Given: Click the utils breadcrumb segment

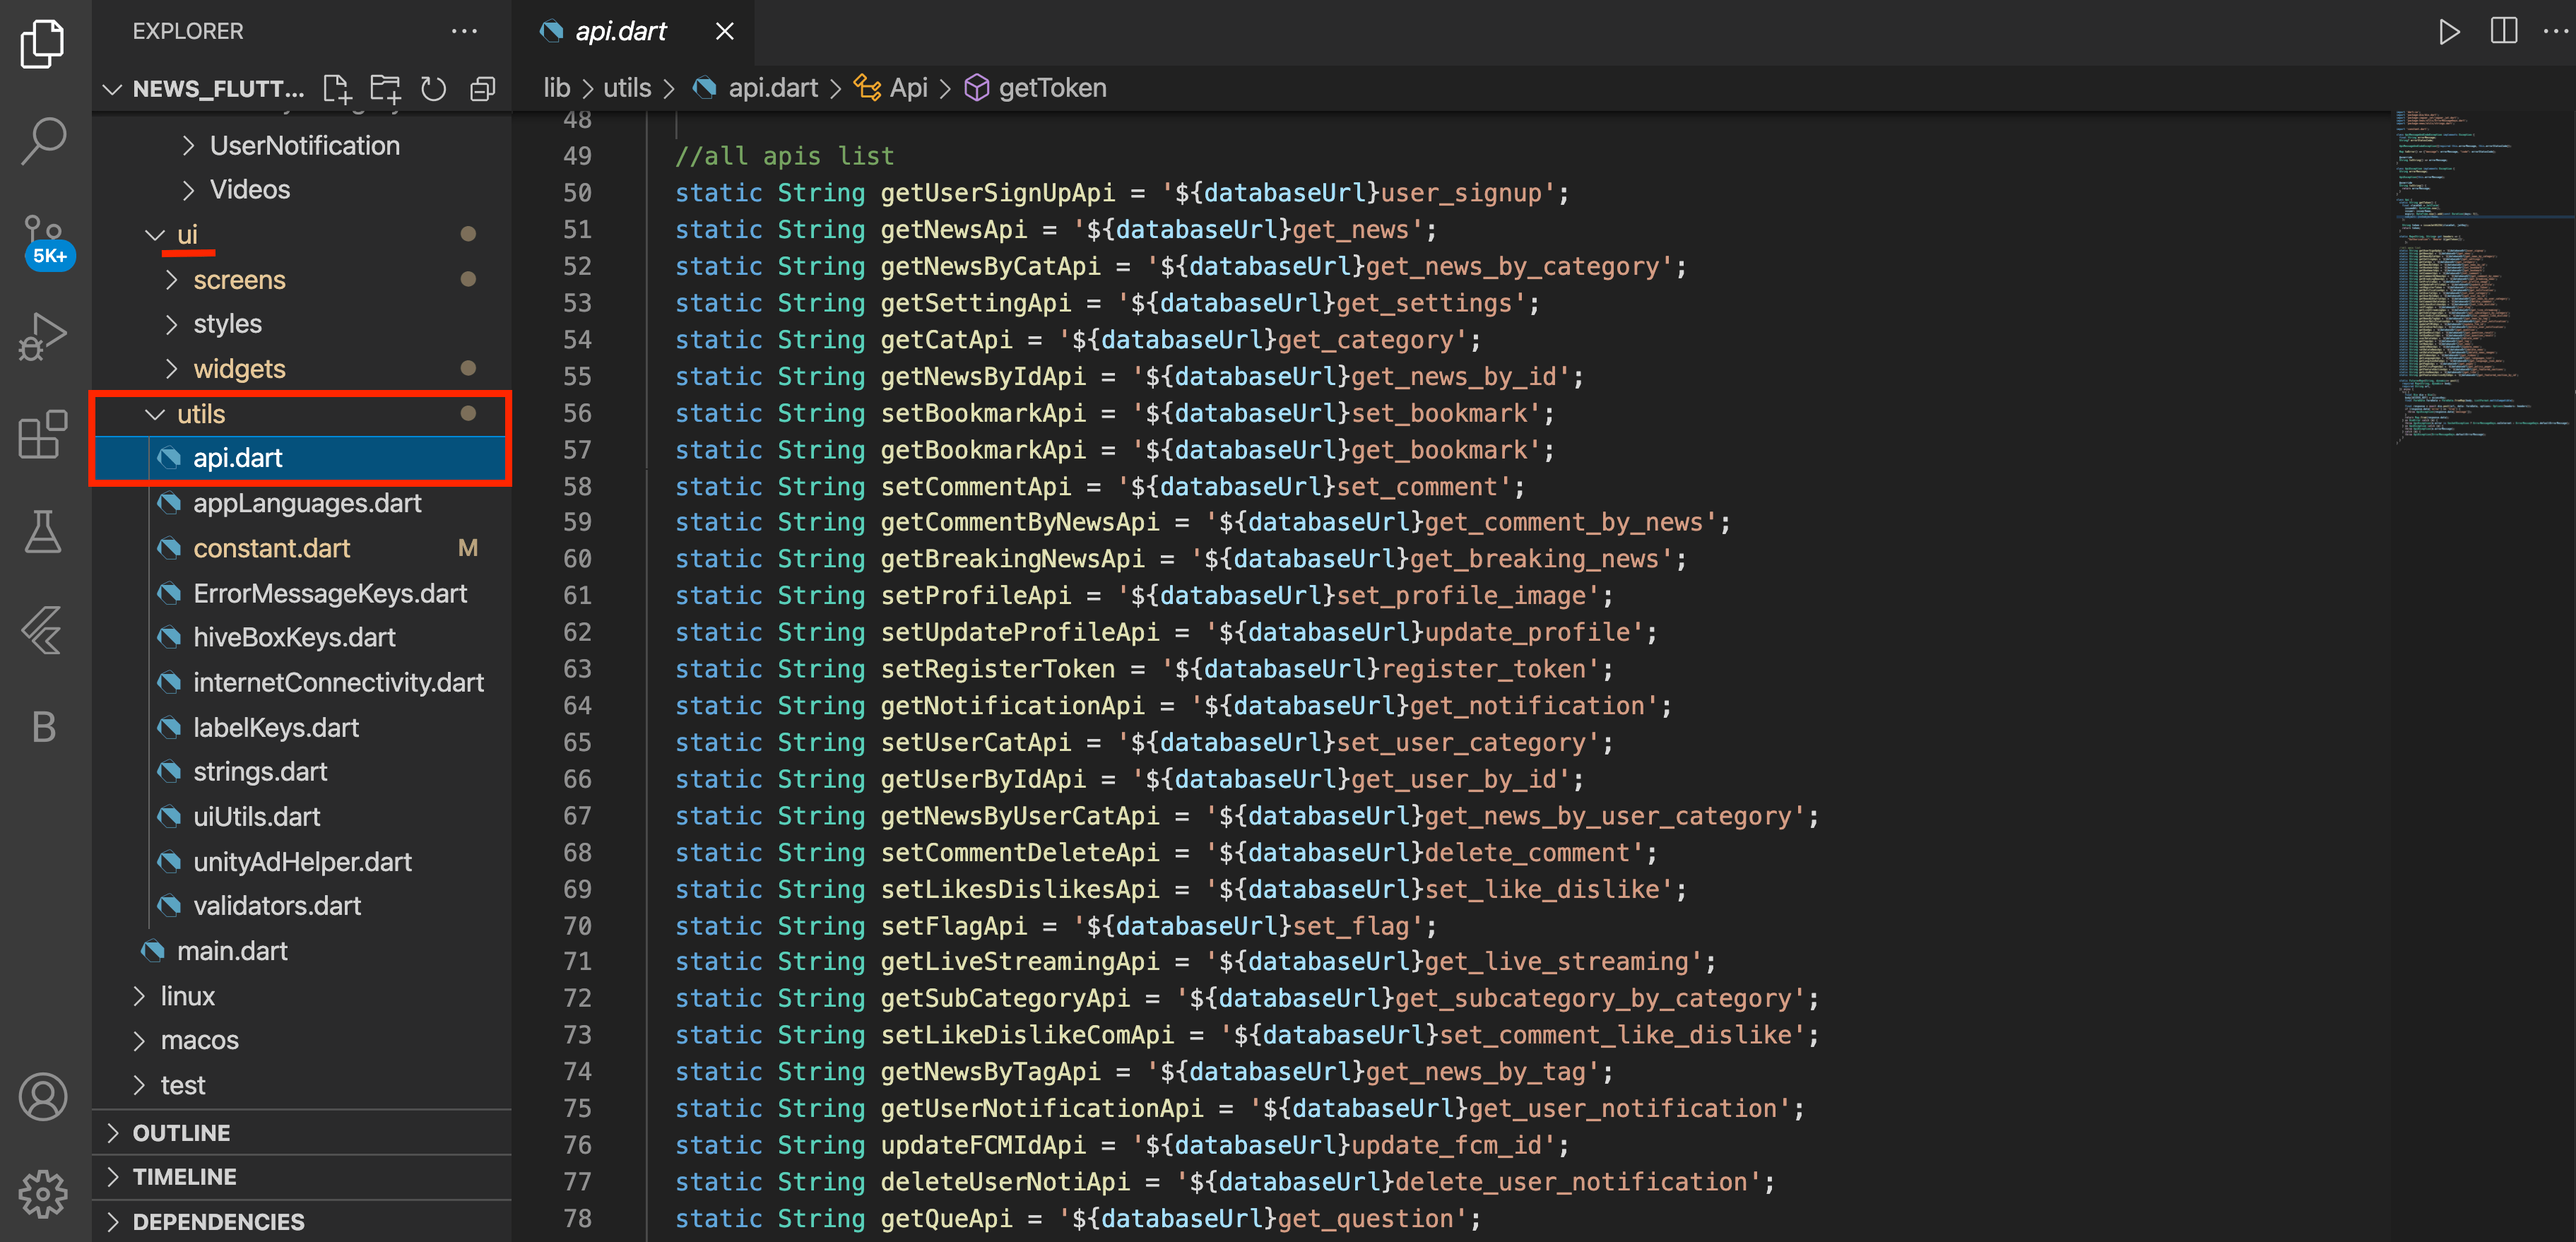Looking at the screenshot, I should (x=627, y=88).
